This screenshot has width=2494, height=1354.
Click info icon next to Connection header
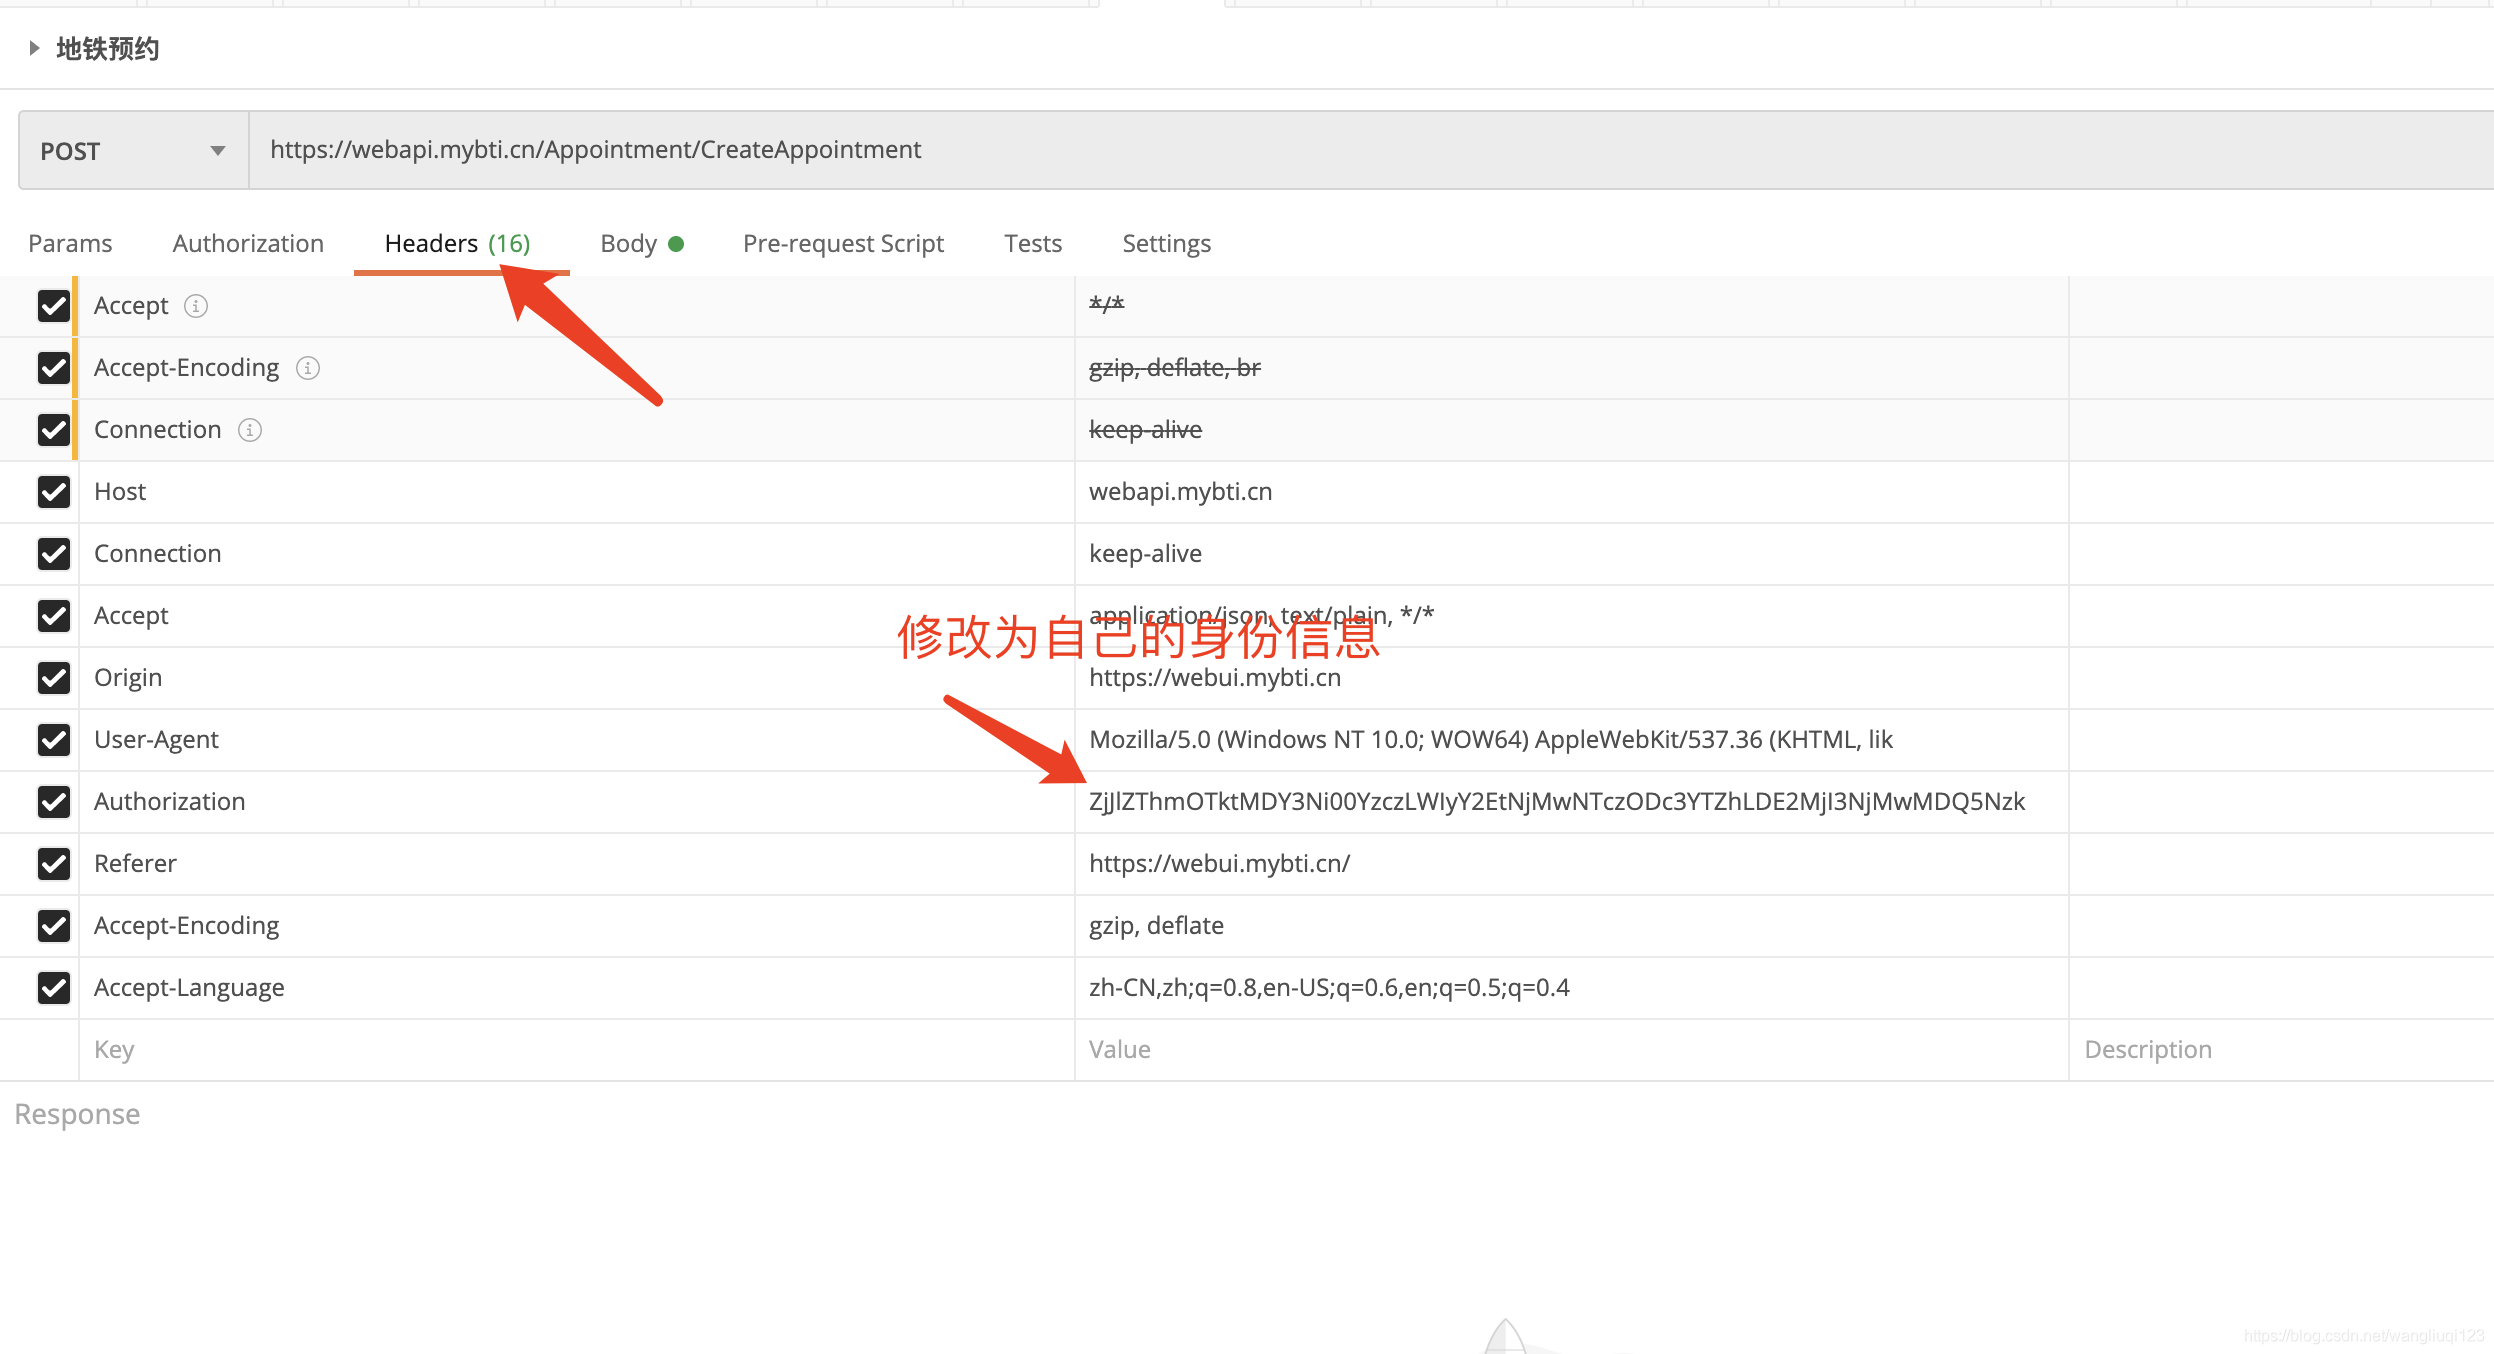tap(250, 430)
